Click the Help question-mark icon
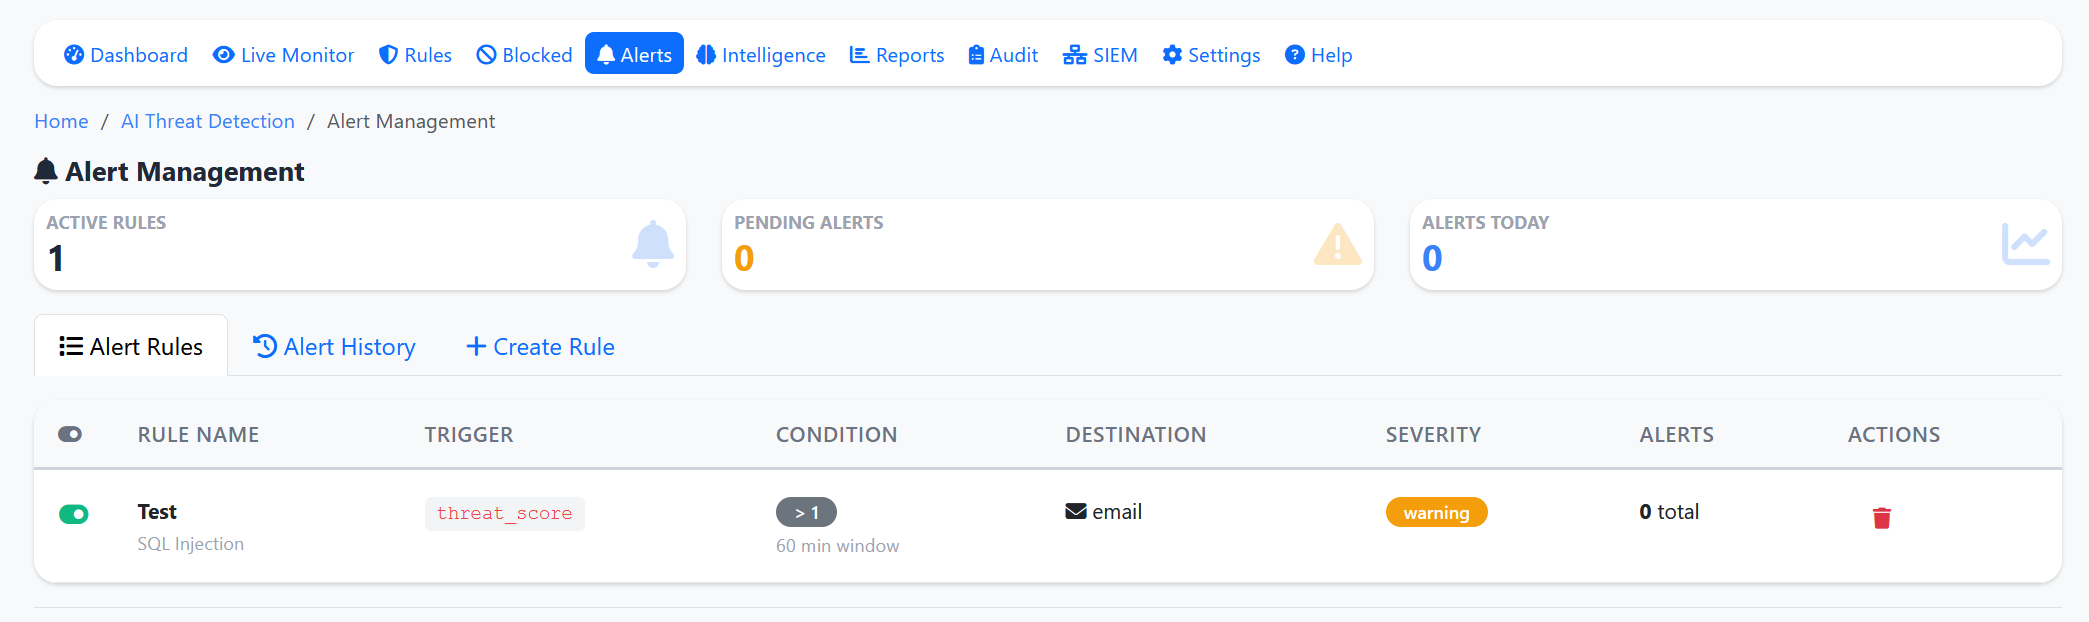The height and width of the screenshot is (622, 2089). 1294,55
